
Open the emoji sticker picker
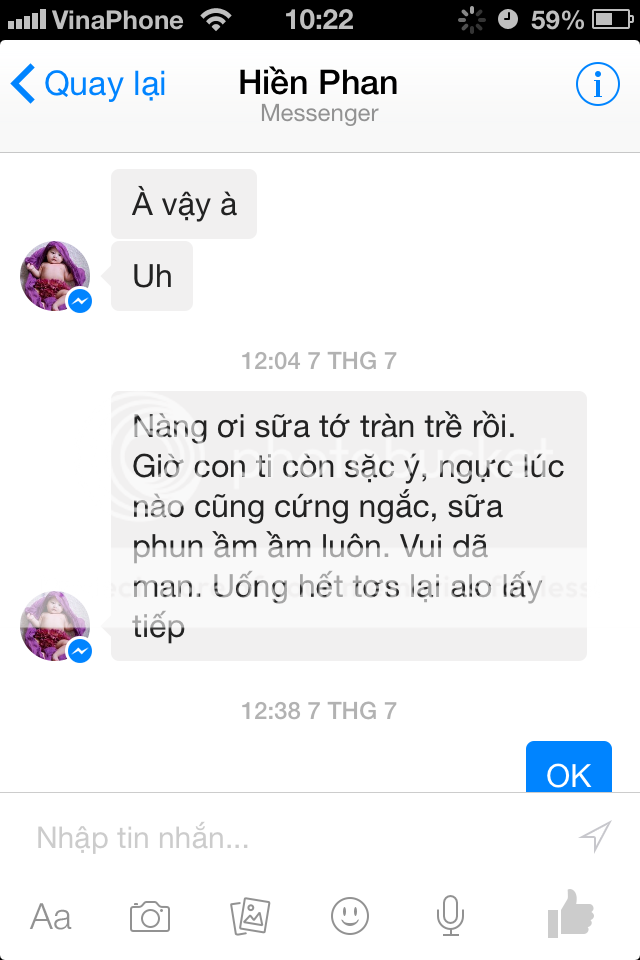pyautogui.click(x=350, y=916)
